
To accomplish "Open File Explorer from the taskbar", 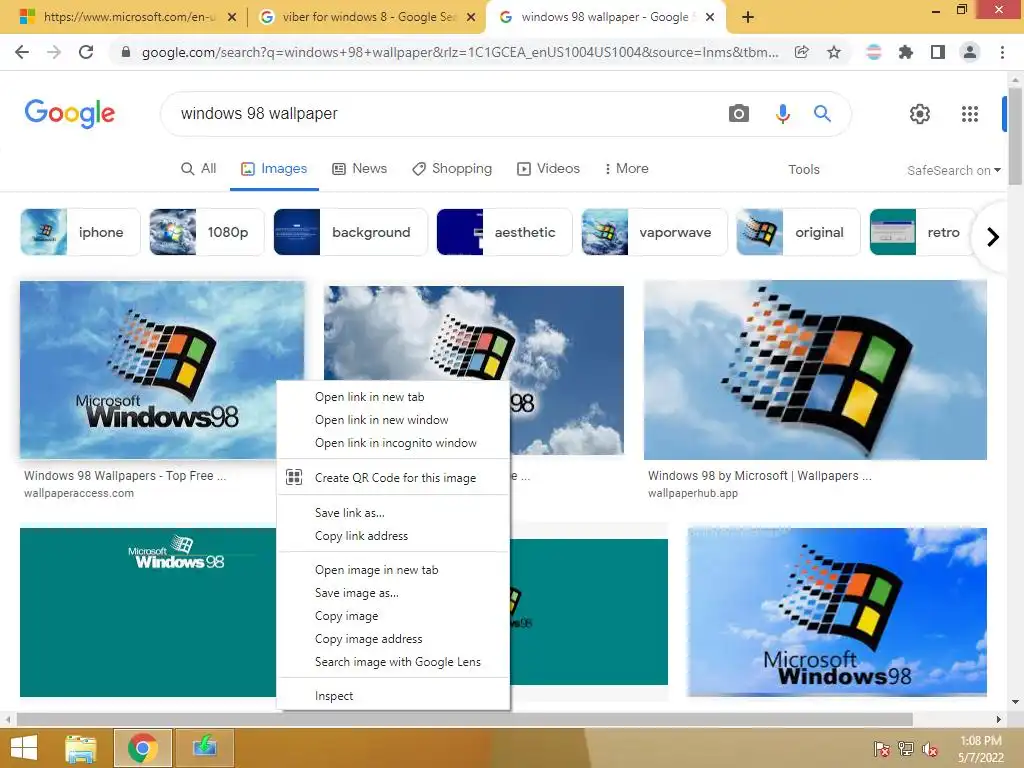I will [x=81, y=748].
